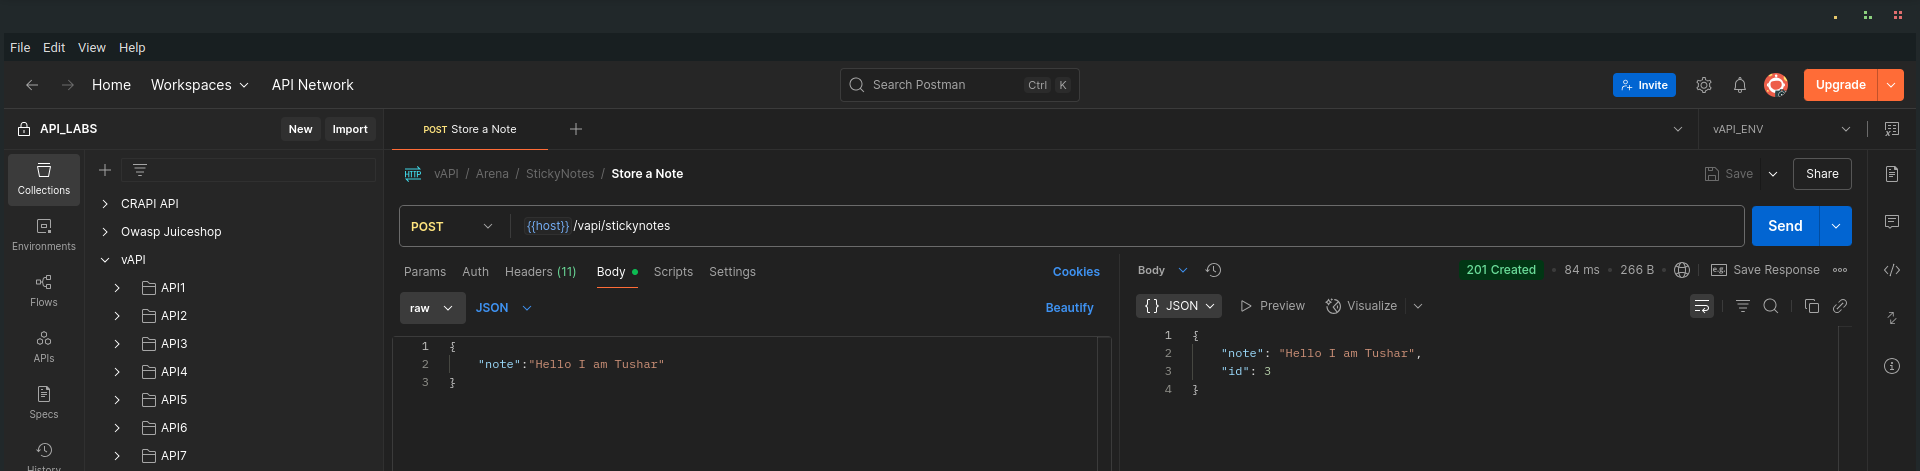Screen dimensions: 1920x471
Task: Click the Cookies link
Action: [x=1076, y=272]
